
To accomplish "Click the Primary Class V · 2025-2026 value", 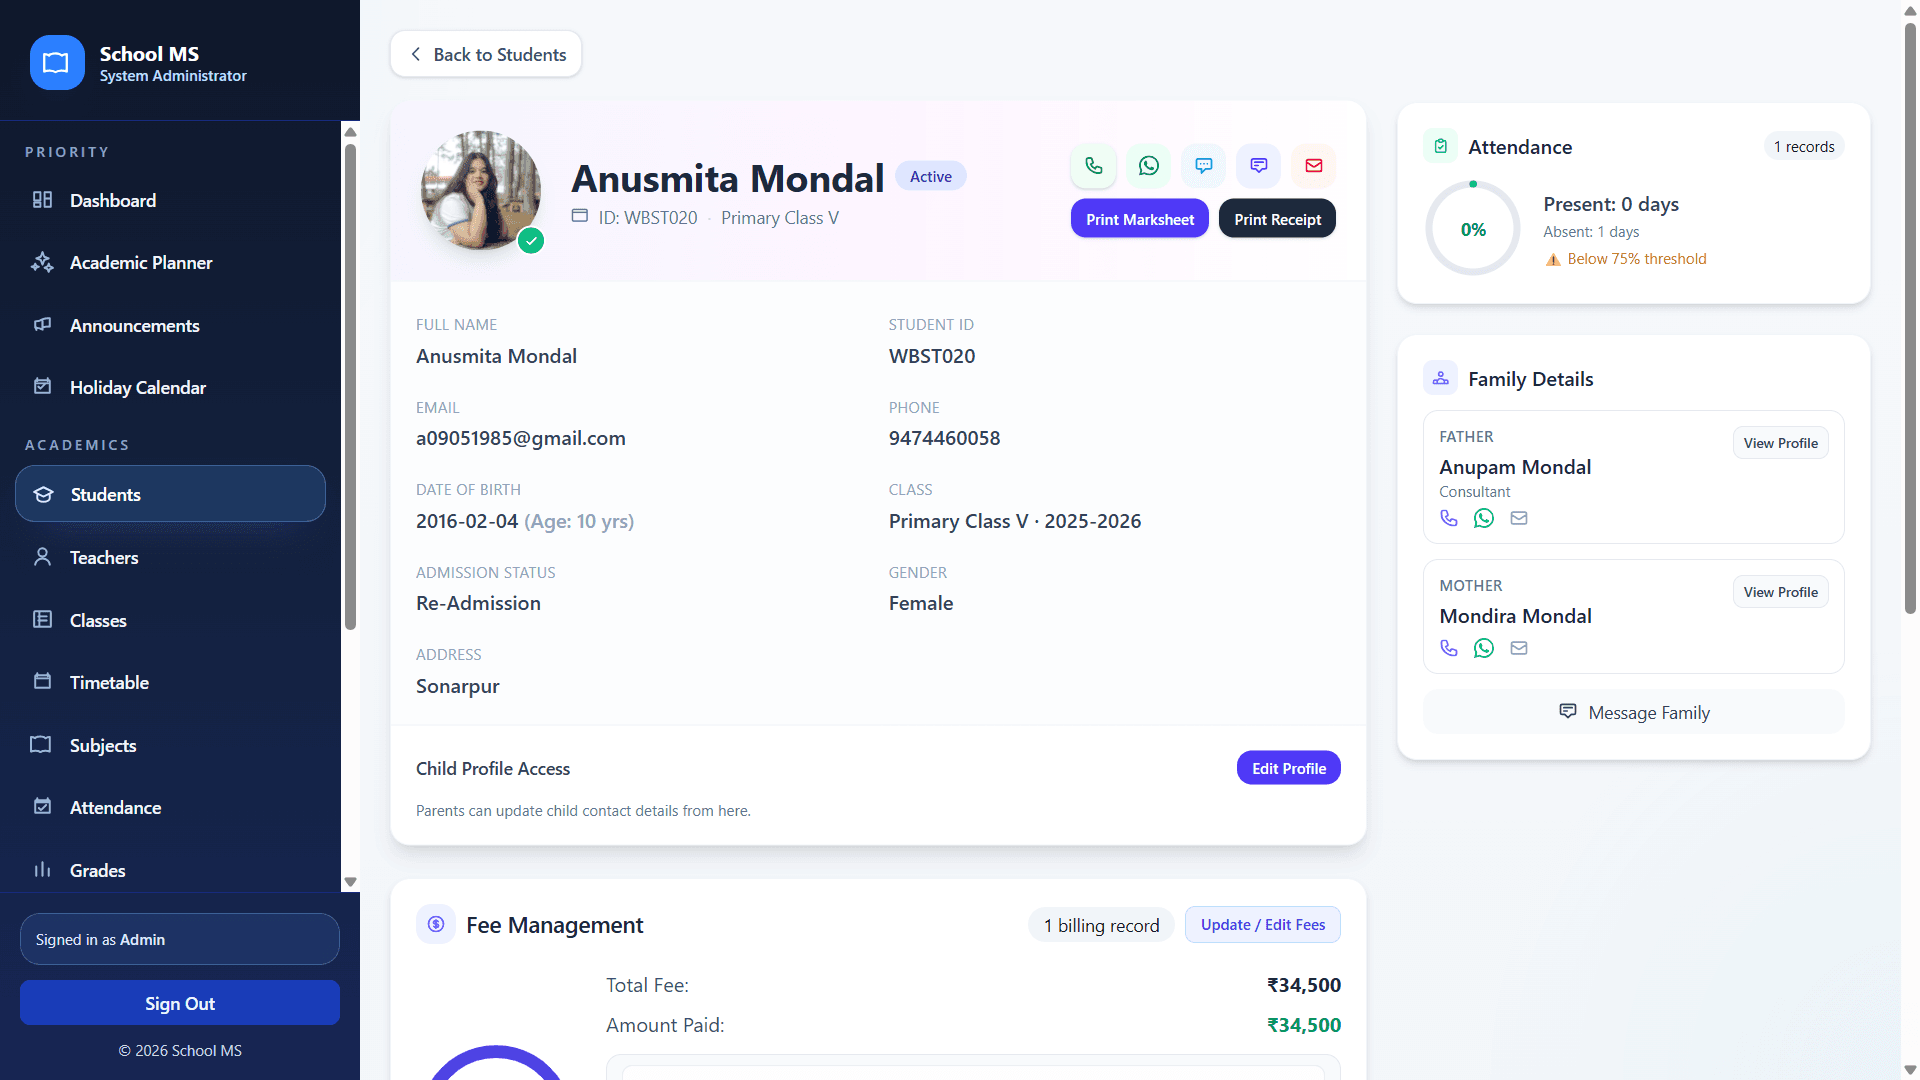I will pos(1015,521).
